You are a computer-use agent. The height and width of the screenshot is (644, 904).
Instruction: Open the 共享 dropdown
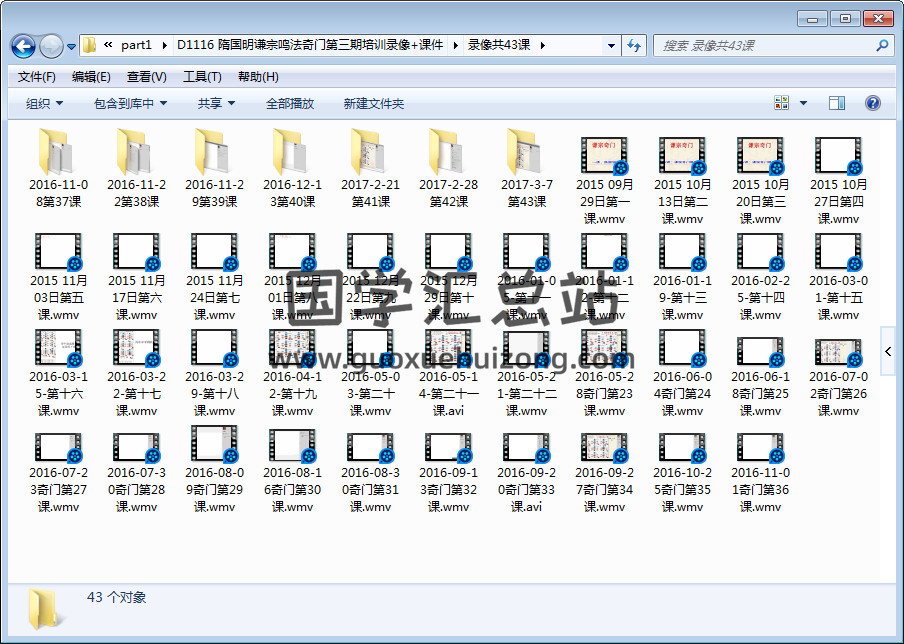tap(216, 103)
